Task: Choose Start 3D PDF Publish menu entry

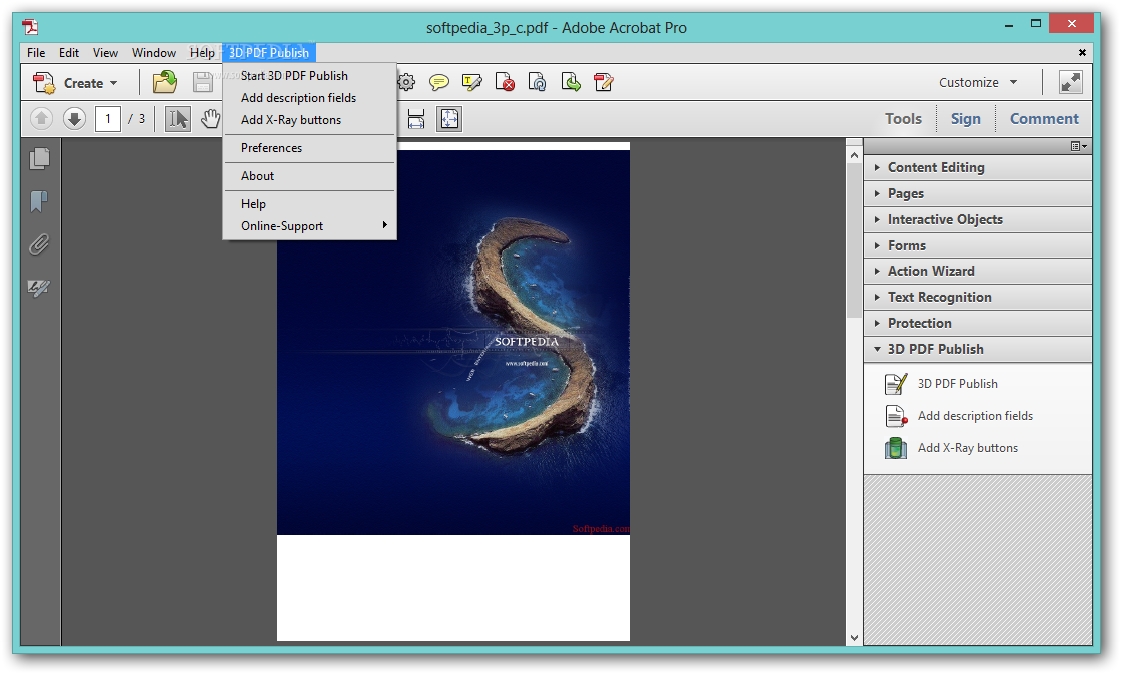Action: 294,76
